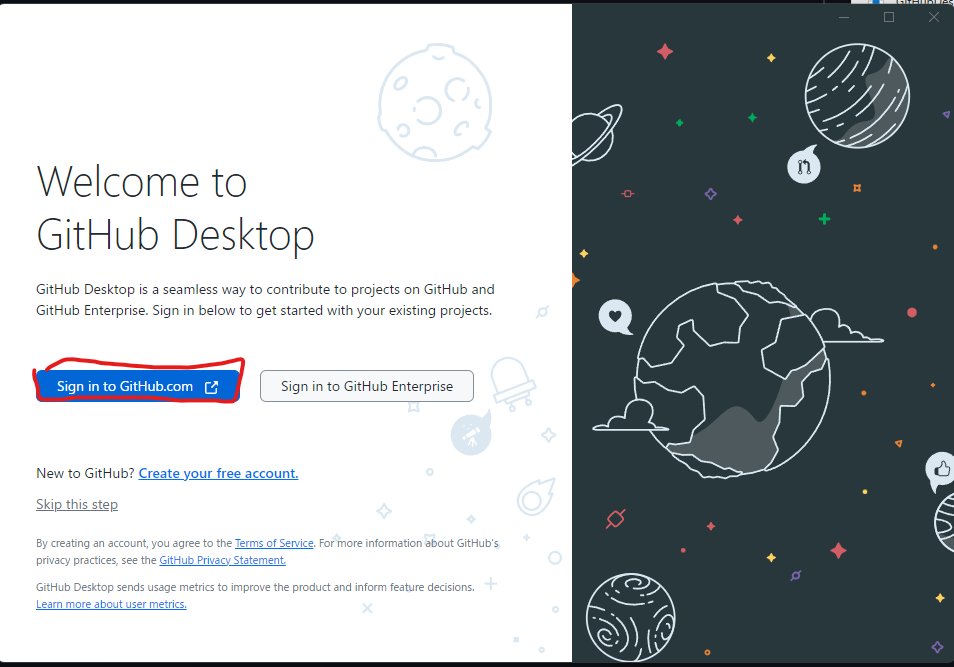Close the GitHub Desktop window
This screenshot has height=667, width=954.
934,17
